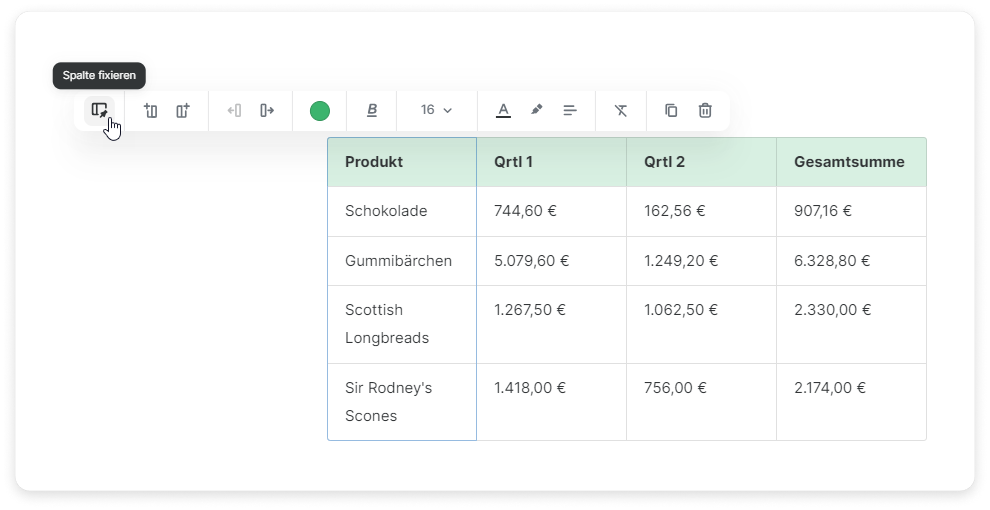Click the Gesamtsumme column header

point(850,162)
